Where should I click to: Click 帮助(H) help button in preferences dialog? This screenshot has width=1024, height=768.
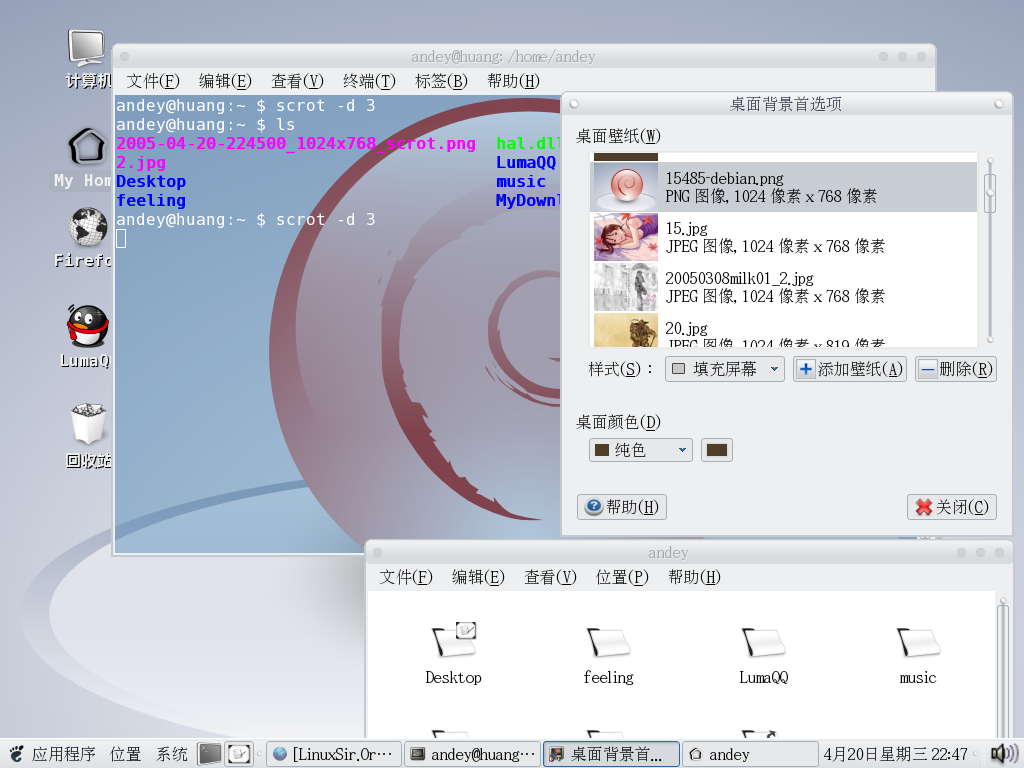coord(622,507)
